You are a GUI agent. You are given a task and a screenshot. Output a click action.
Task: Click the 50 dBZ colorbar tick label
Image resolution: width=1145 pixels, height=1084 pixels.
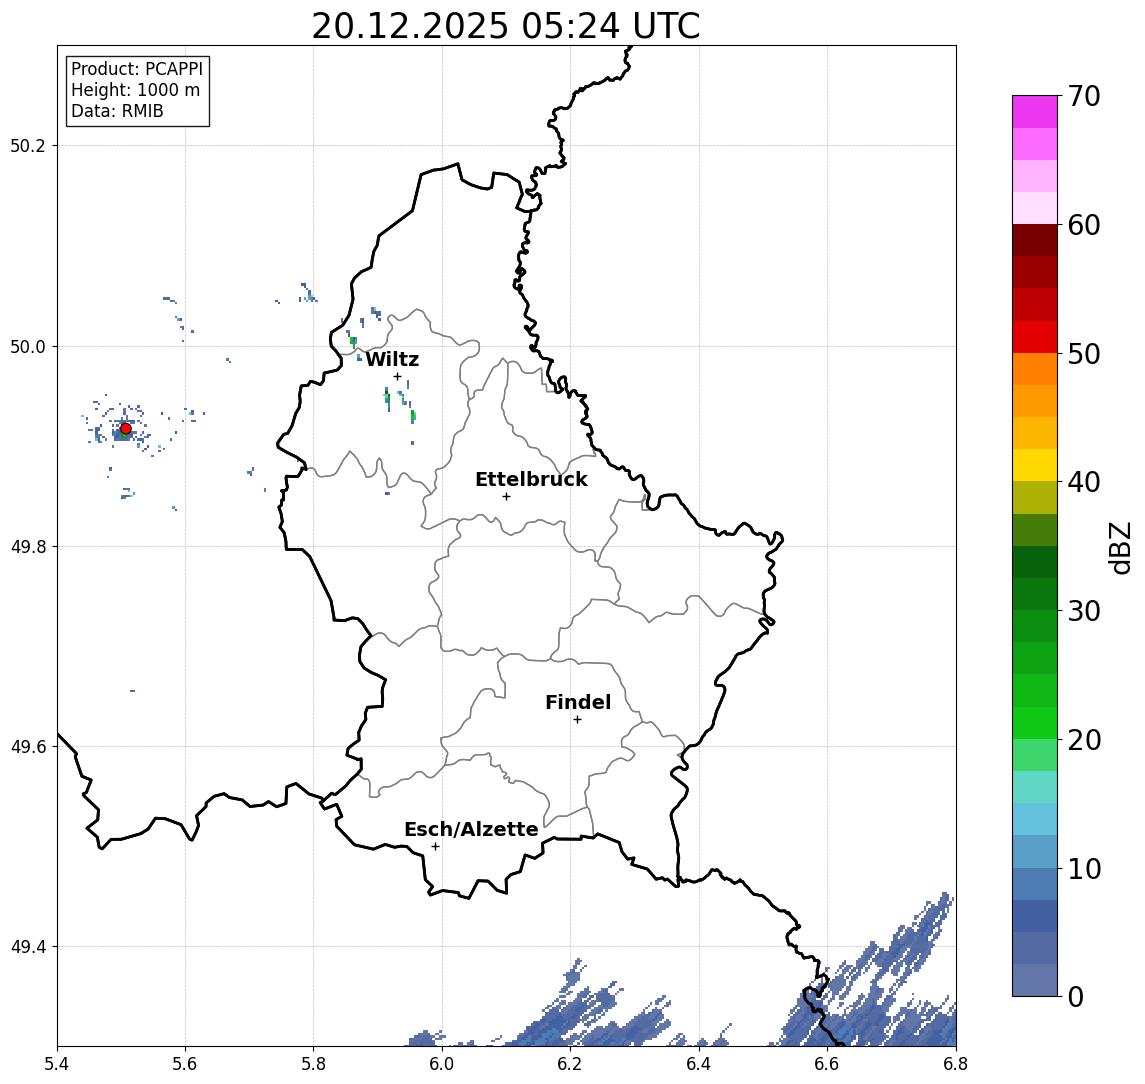[1084, 354]
